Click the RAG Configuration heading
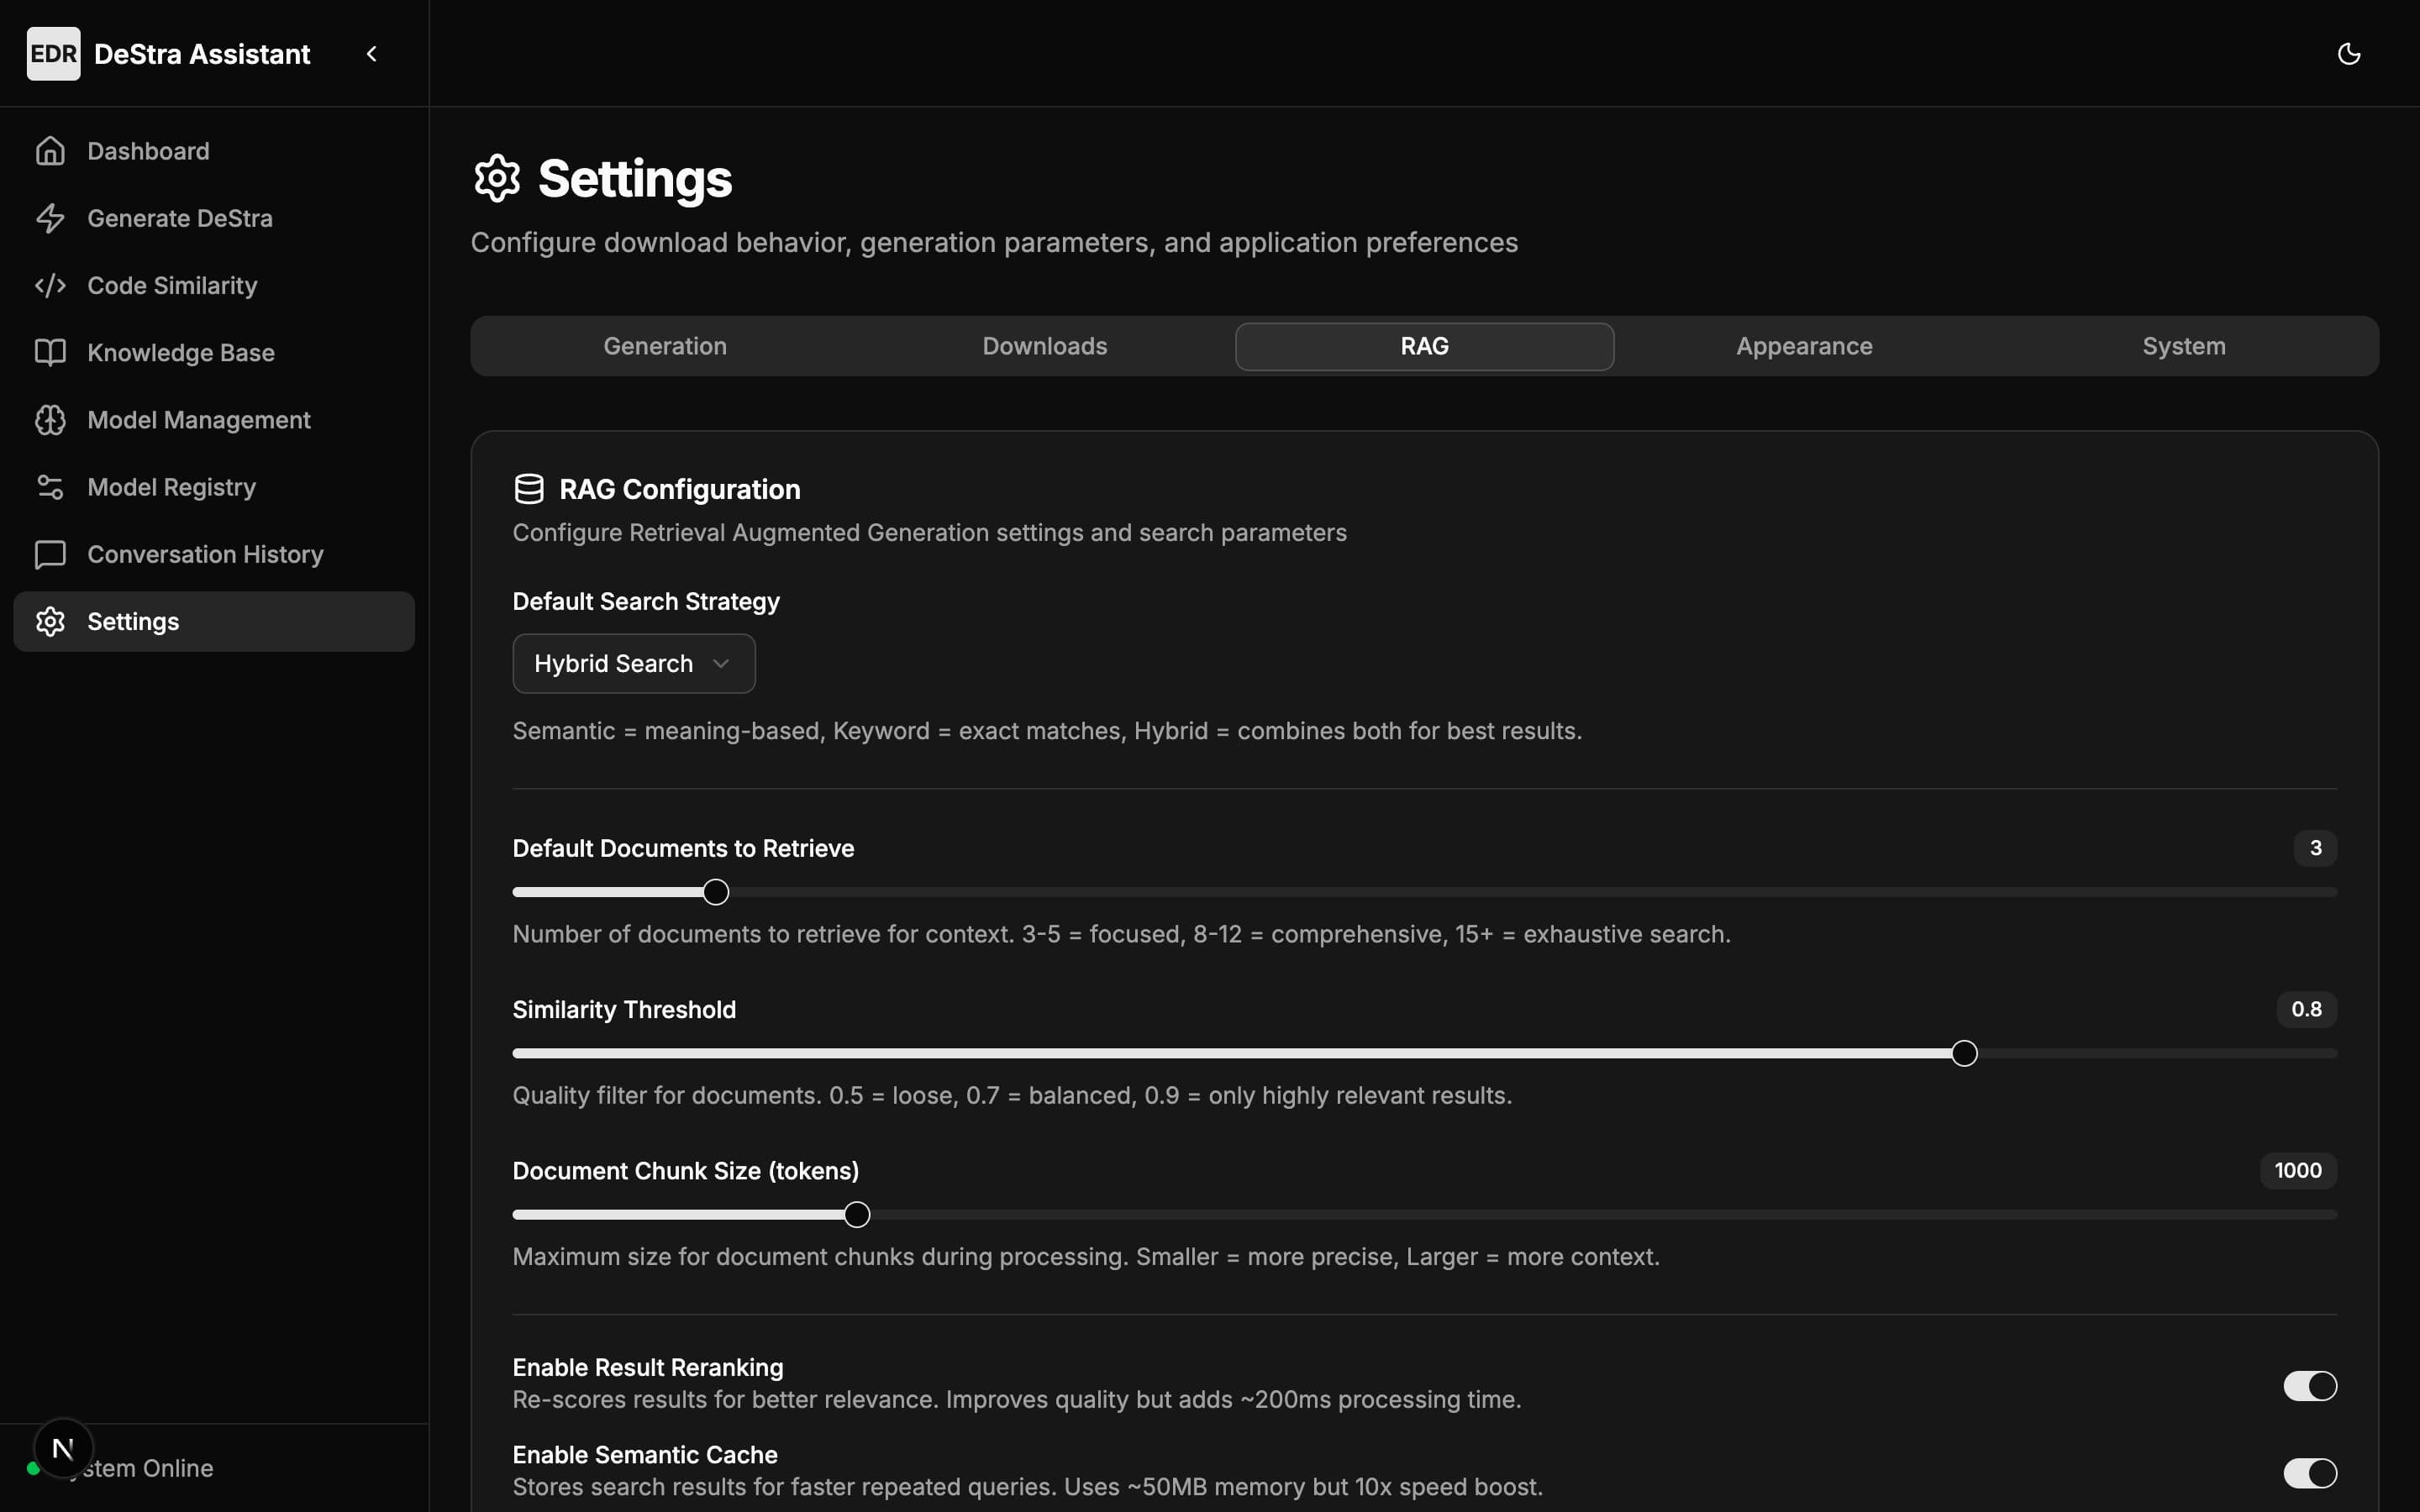The width and height of the screenshot is (2420, 1512). point(680,489)
